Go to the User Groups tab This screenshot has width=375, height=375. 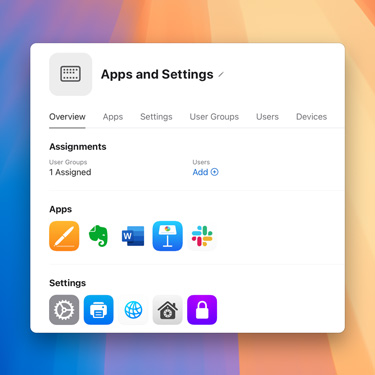pyautogui.click(x=214, y=117)
